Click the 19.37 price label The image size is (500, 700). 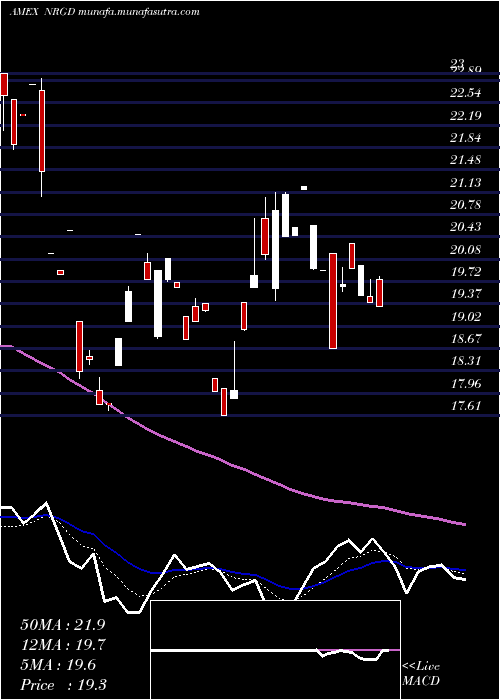pos(466,294)
